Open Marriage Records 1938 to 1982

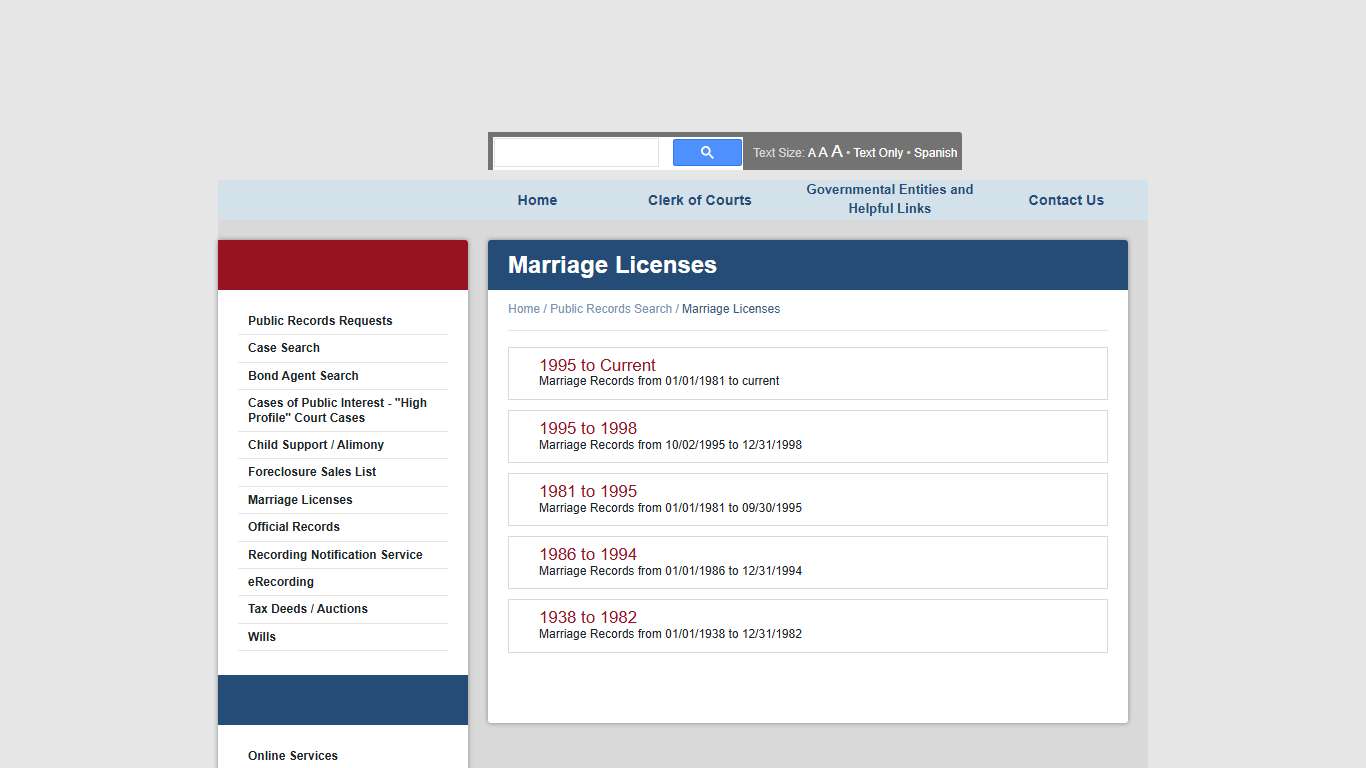tap(588, 617)
